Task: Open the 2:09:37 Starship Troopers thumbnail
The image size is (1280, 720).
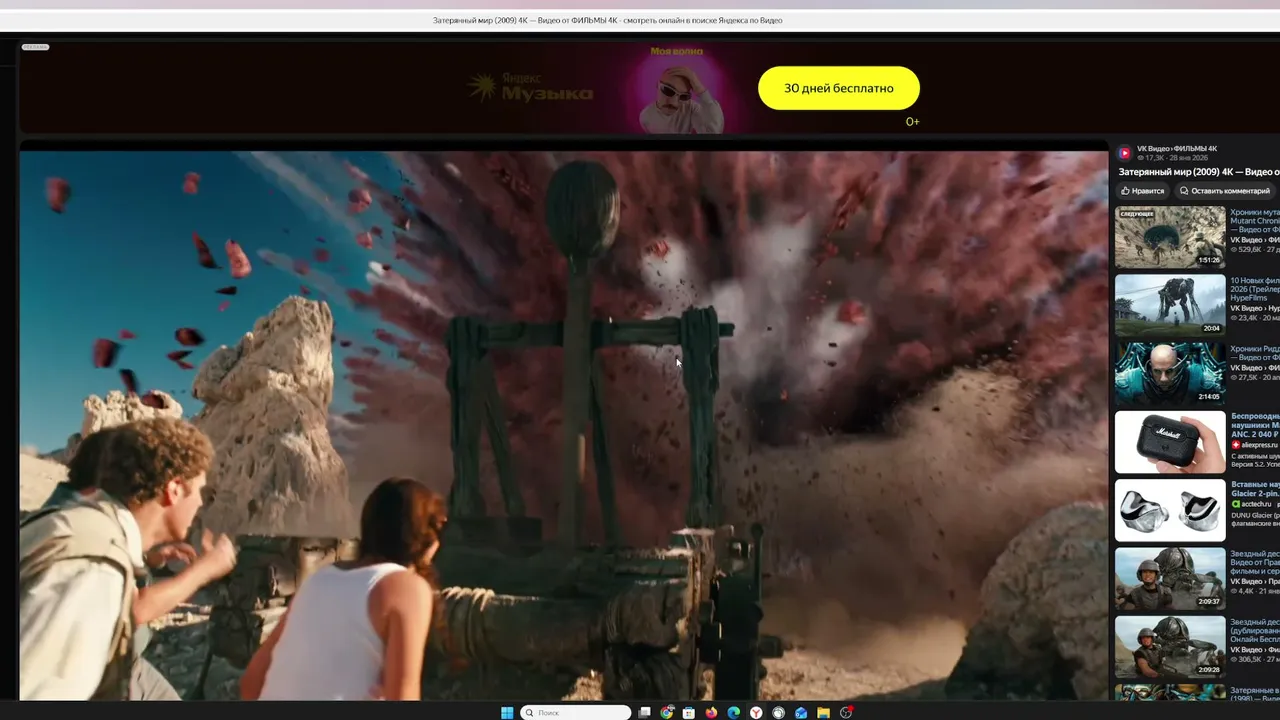Action: (x=1170, y=578)
